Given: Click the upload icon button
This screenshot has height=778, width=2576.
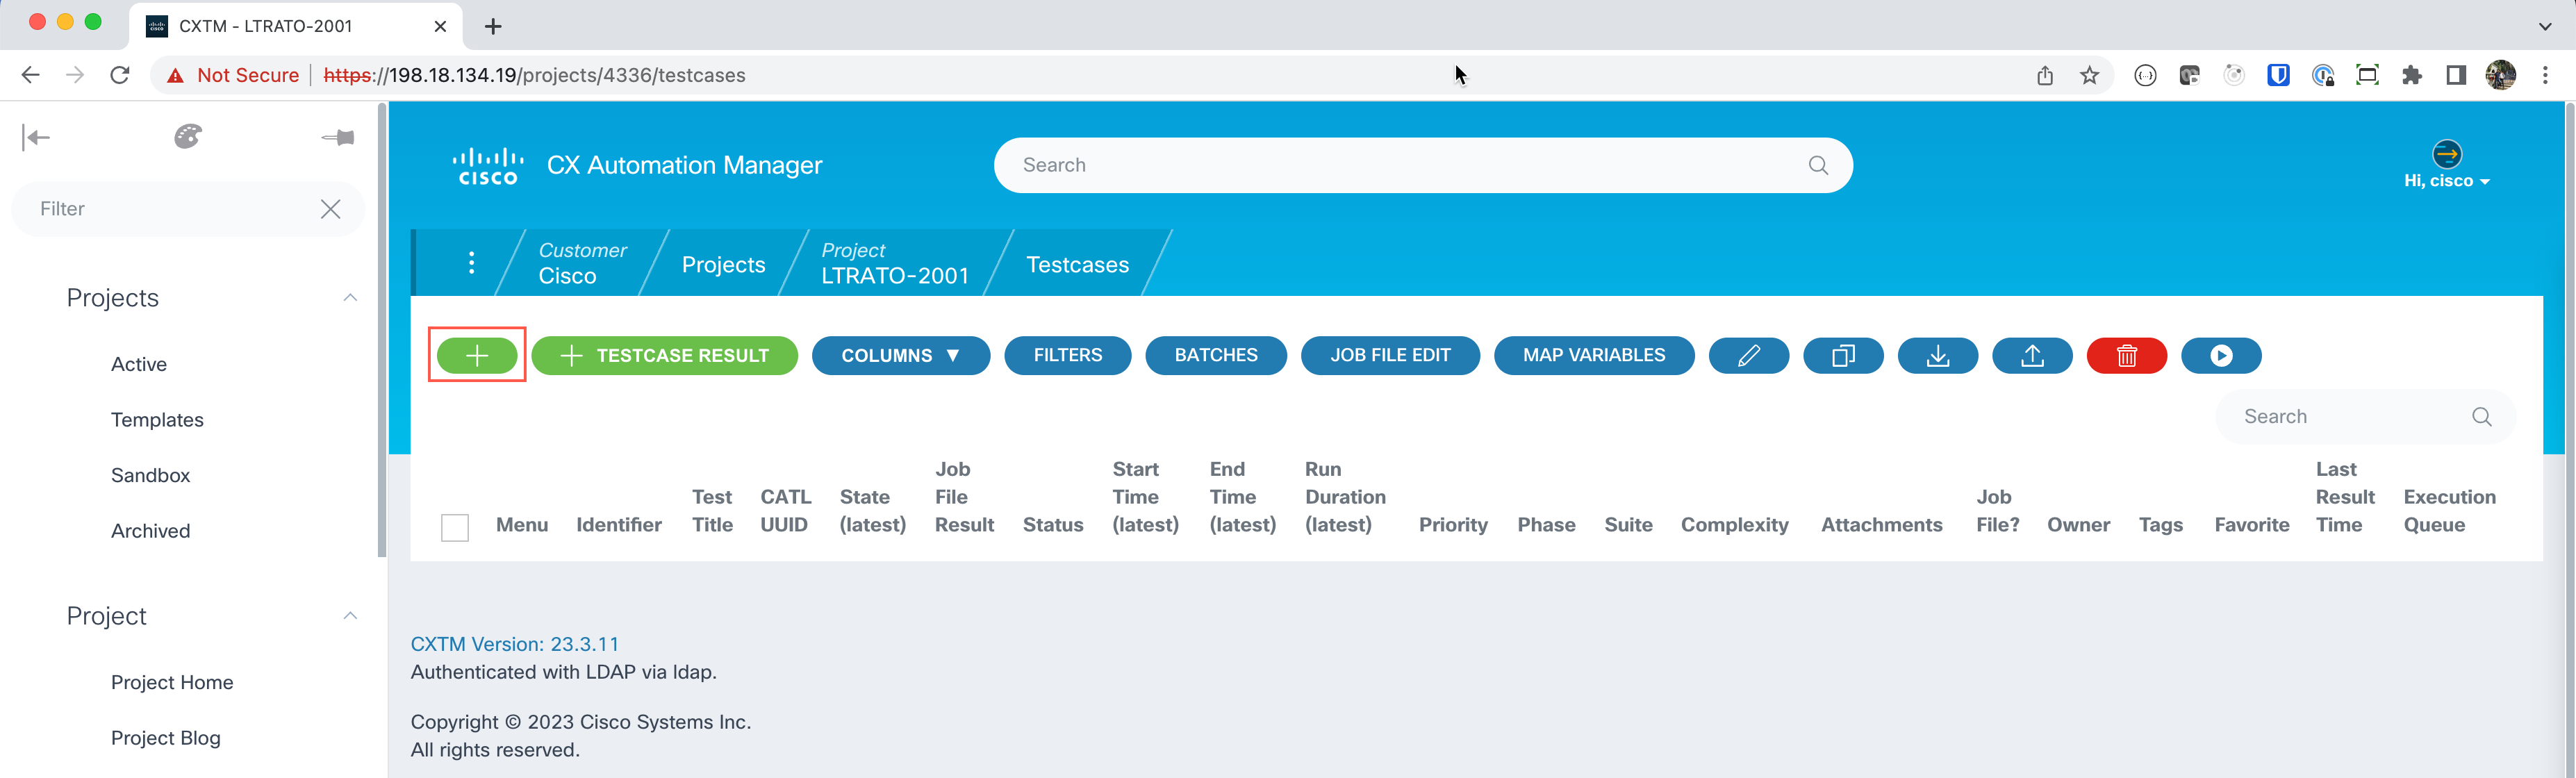Looking at the screenshot, I should [x=2032, y=355].
